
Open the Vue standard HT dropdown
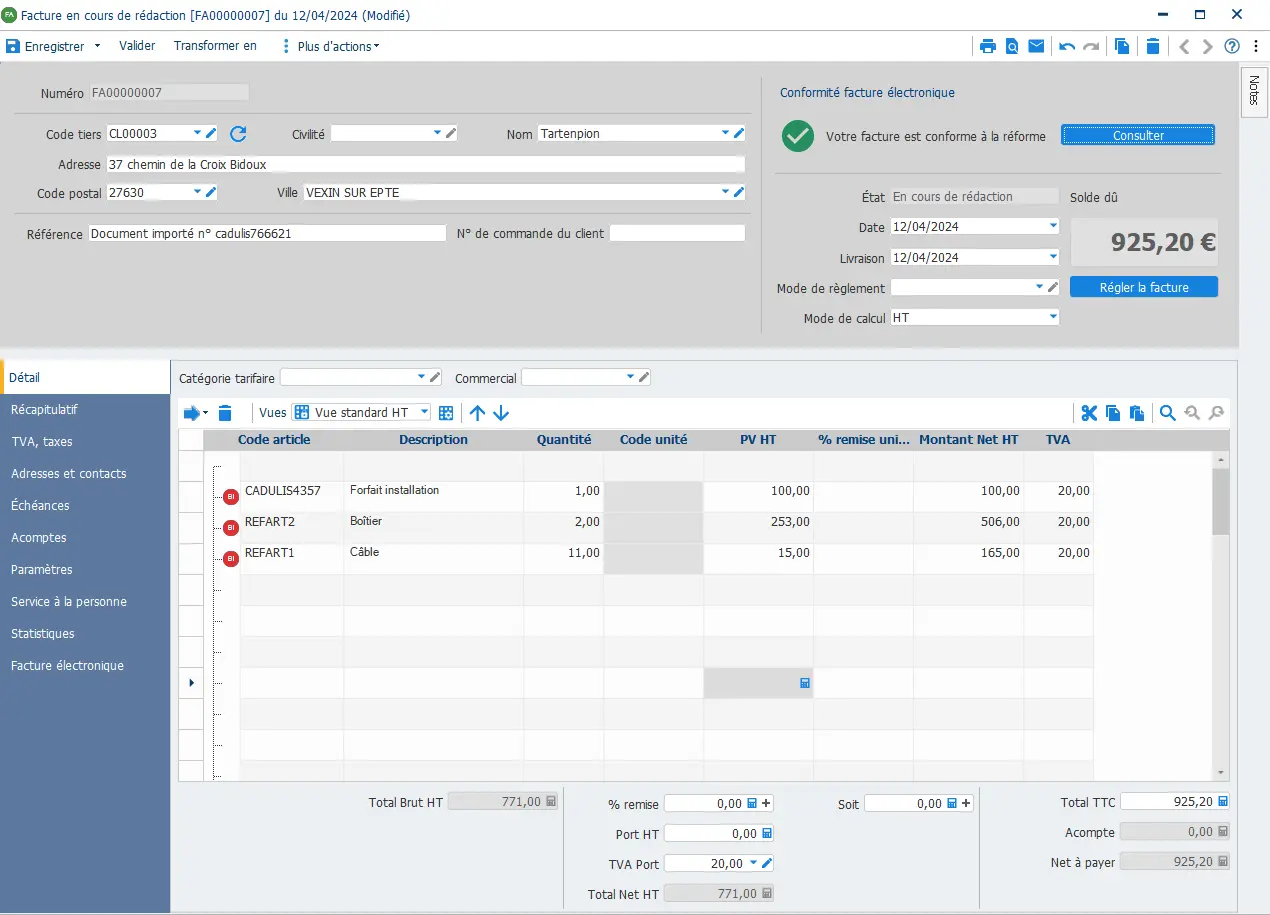tap(424, 412)
